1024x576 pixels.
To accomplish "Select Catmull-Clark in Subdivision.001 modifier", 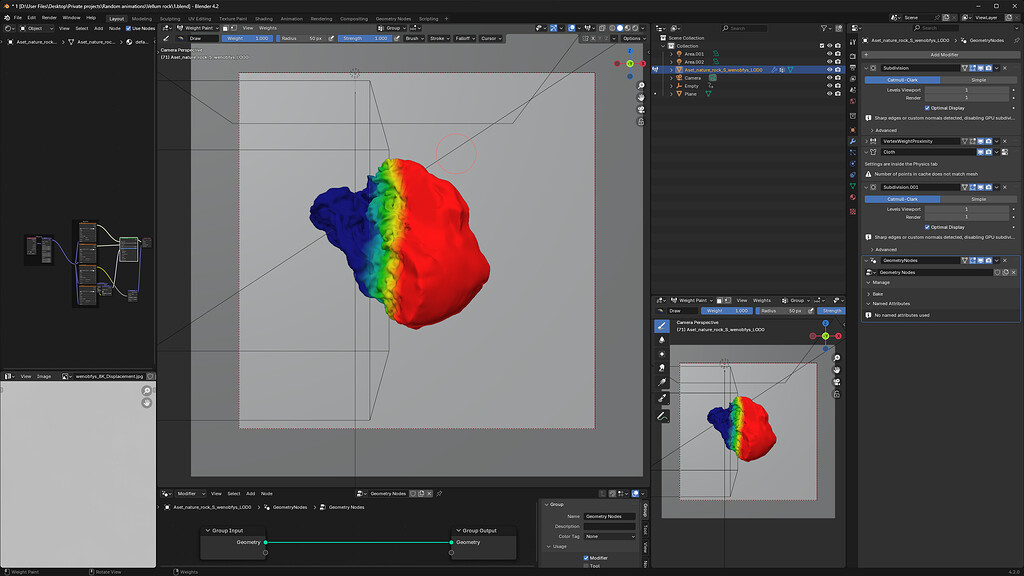I will 903,199.
